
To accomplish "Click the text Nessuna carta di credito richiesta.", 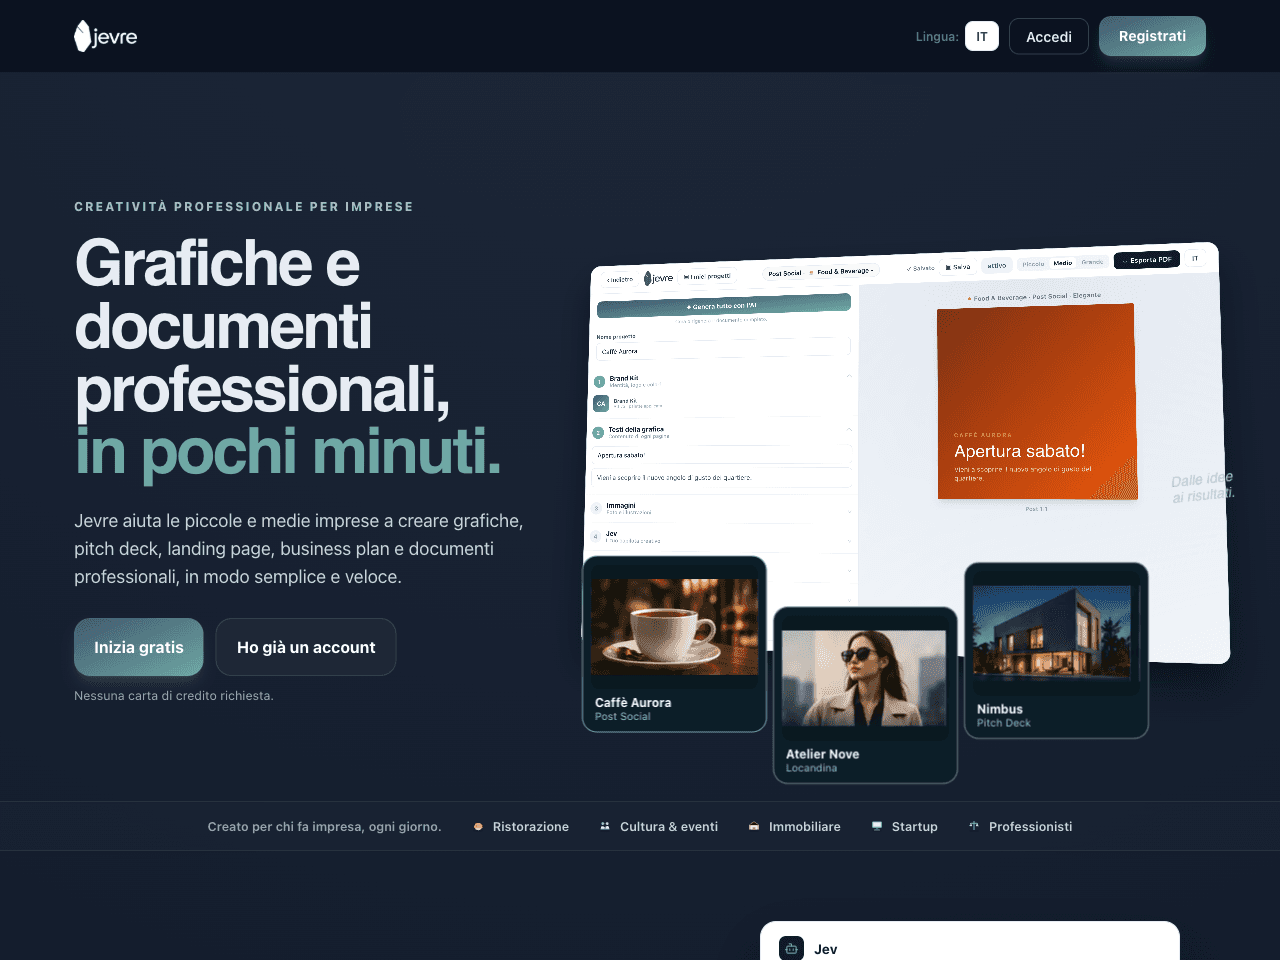I will click(x=174, y=696).
